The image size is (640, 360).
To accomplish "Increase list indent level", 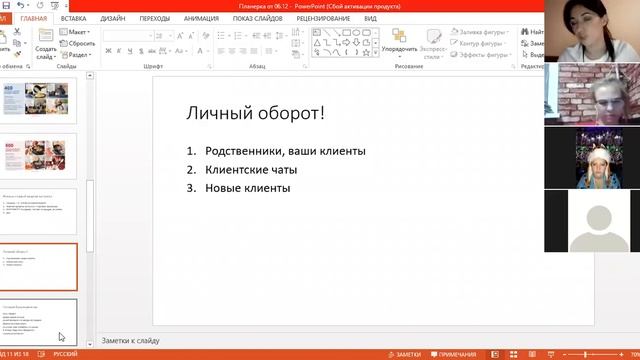I will [267, 36].
